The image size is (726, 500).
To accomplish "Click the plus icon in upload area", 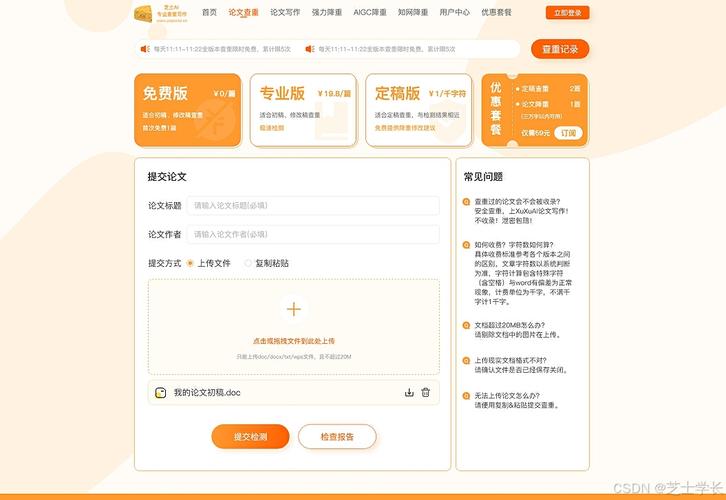I will pos(294,309).
